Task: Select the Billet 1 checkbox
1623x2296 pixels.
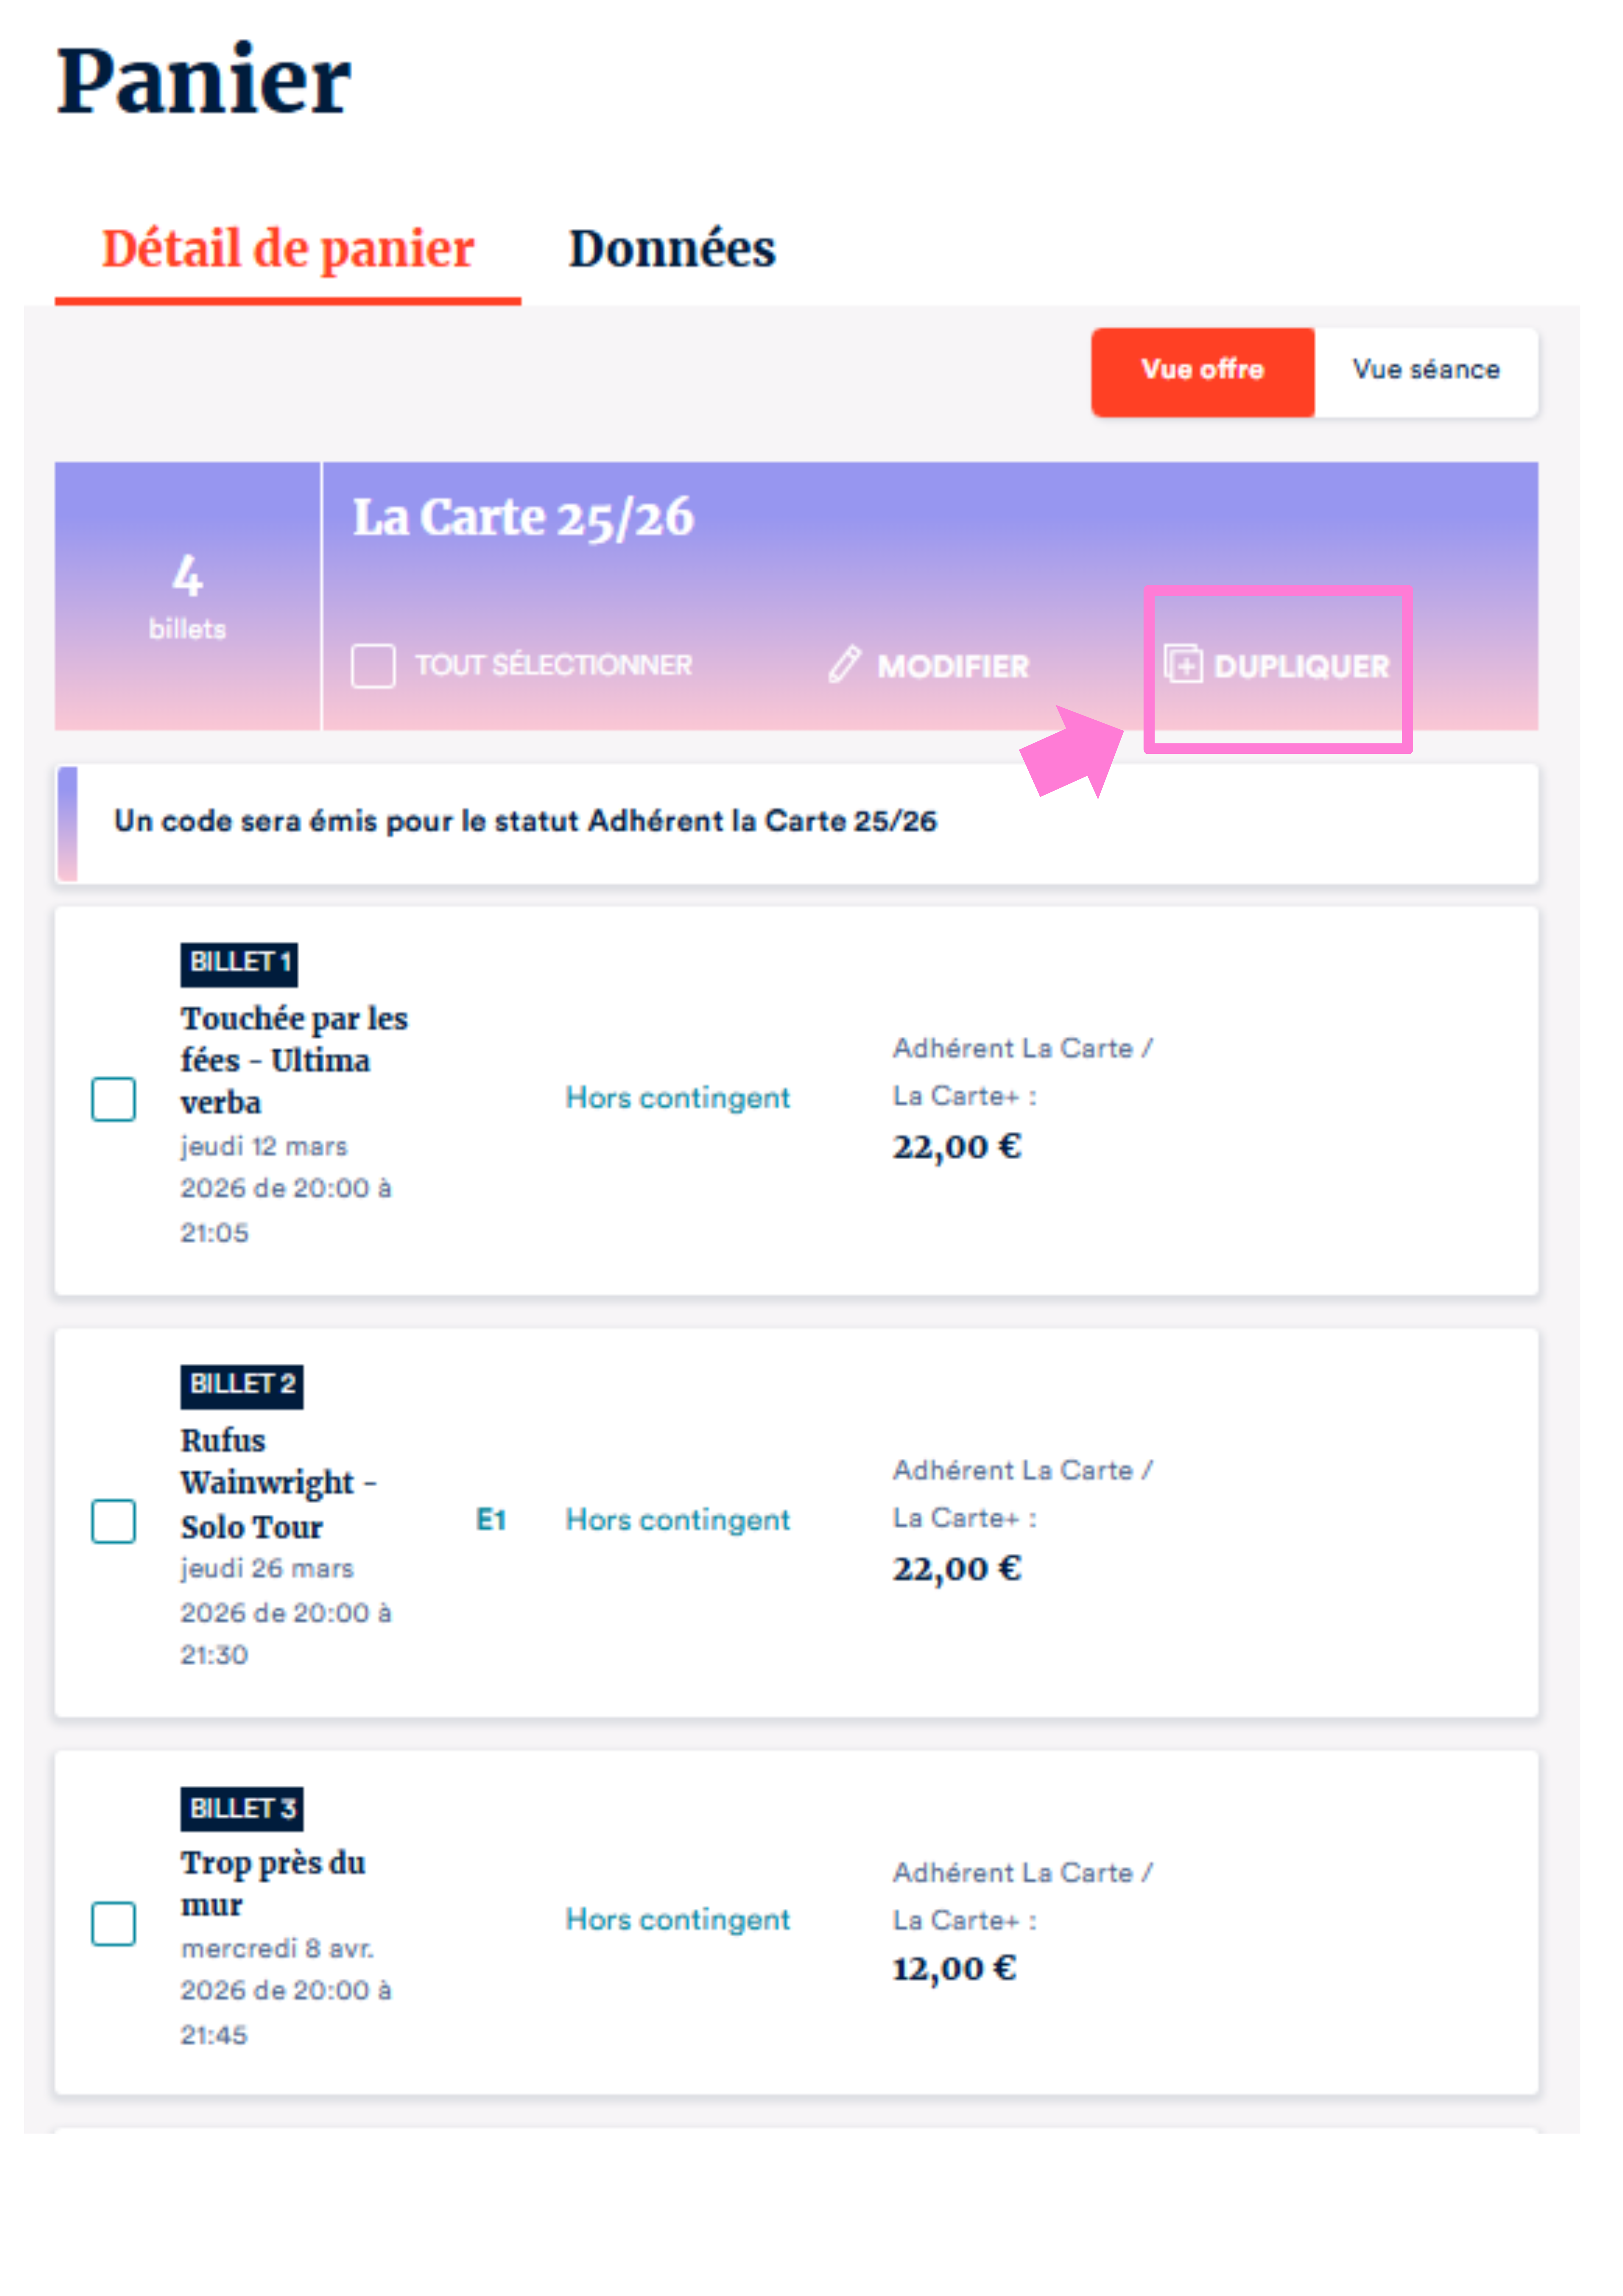Action: click(x=114, y=1099)
